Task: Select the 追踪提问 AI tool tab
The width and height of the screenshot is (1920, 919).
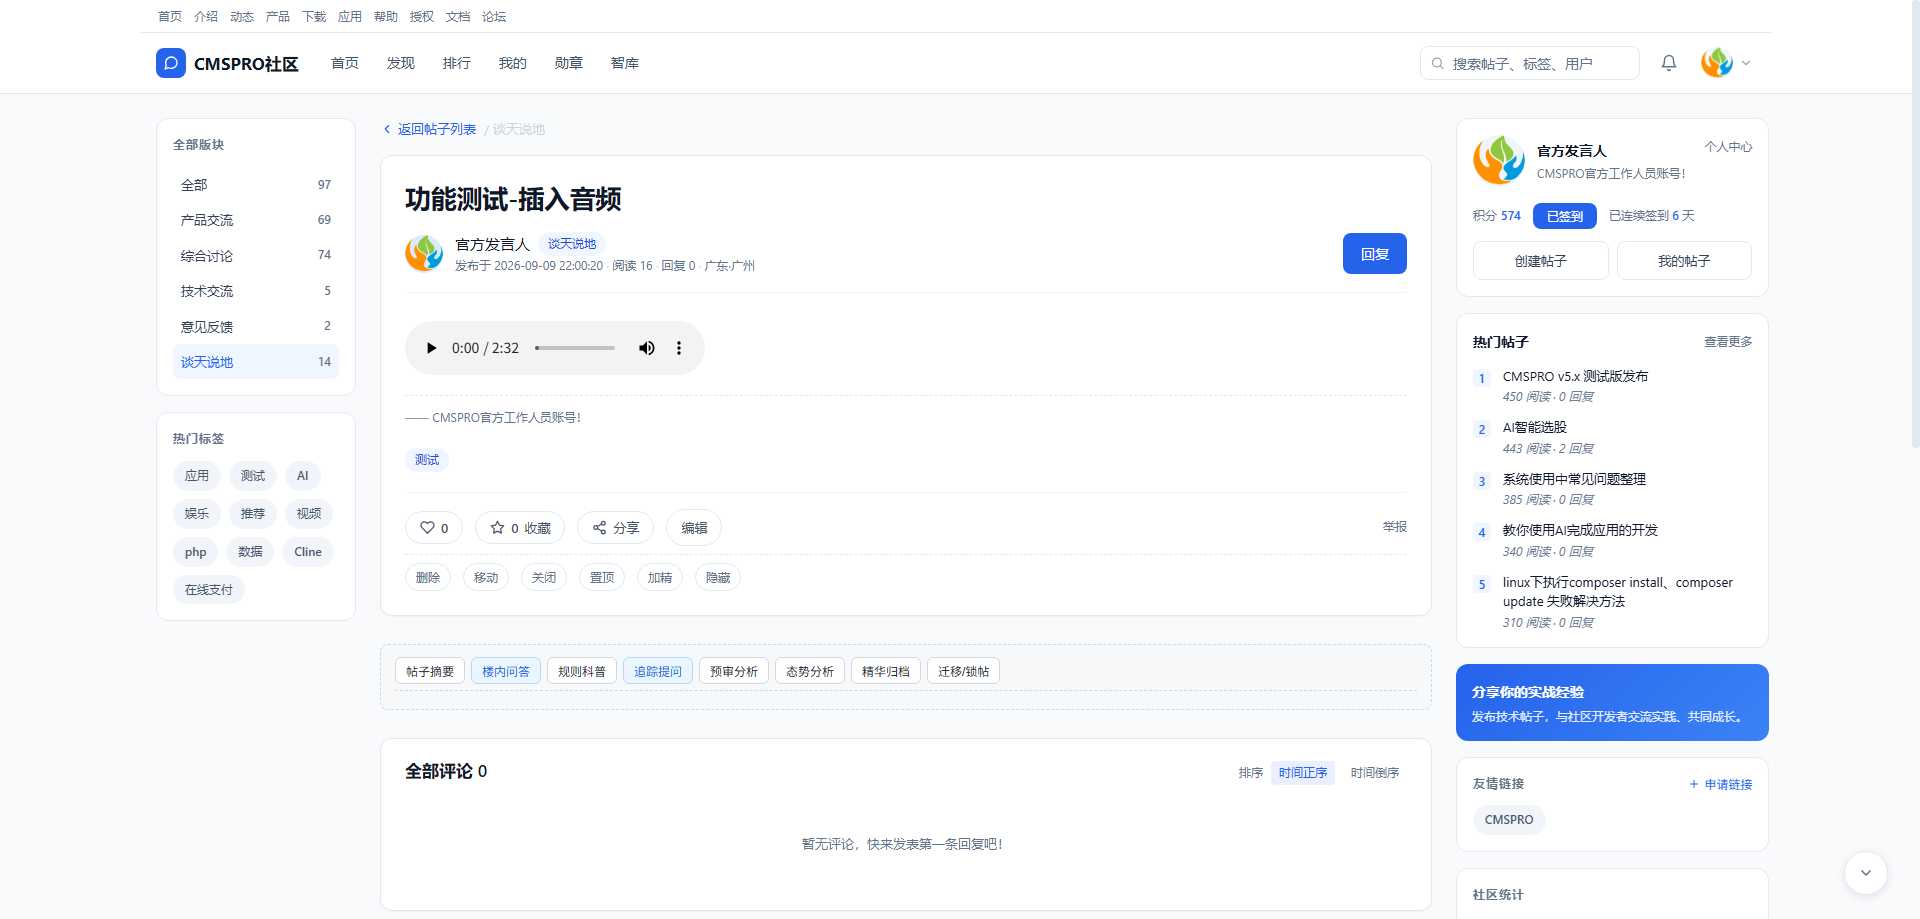Action: [x=658, y=671]
